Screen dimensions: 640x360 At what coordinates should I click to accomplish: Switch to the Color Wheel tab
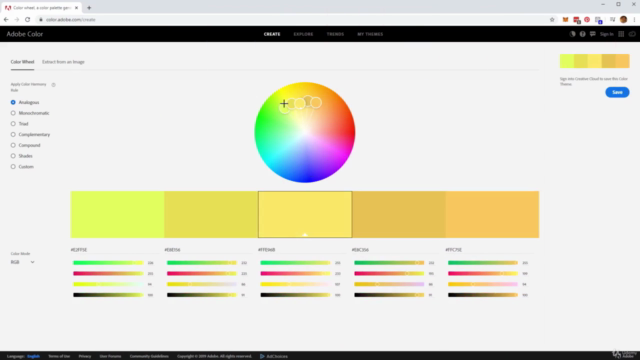coord(22,62)
